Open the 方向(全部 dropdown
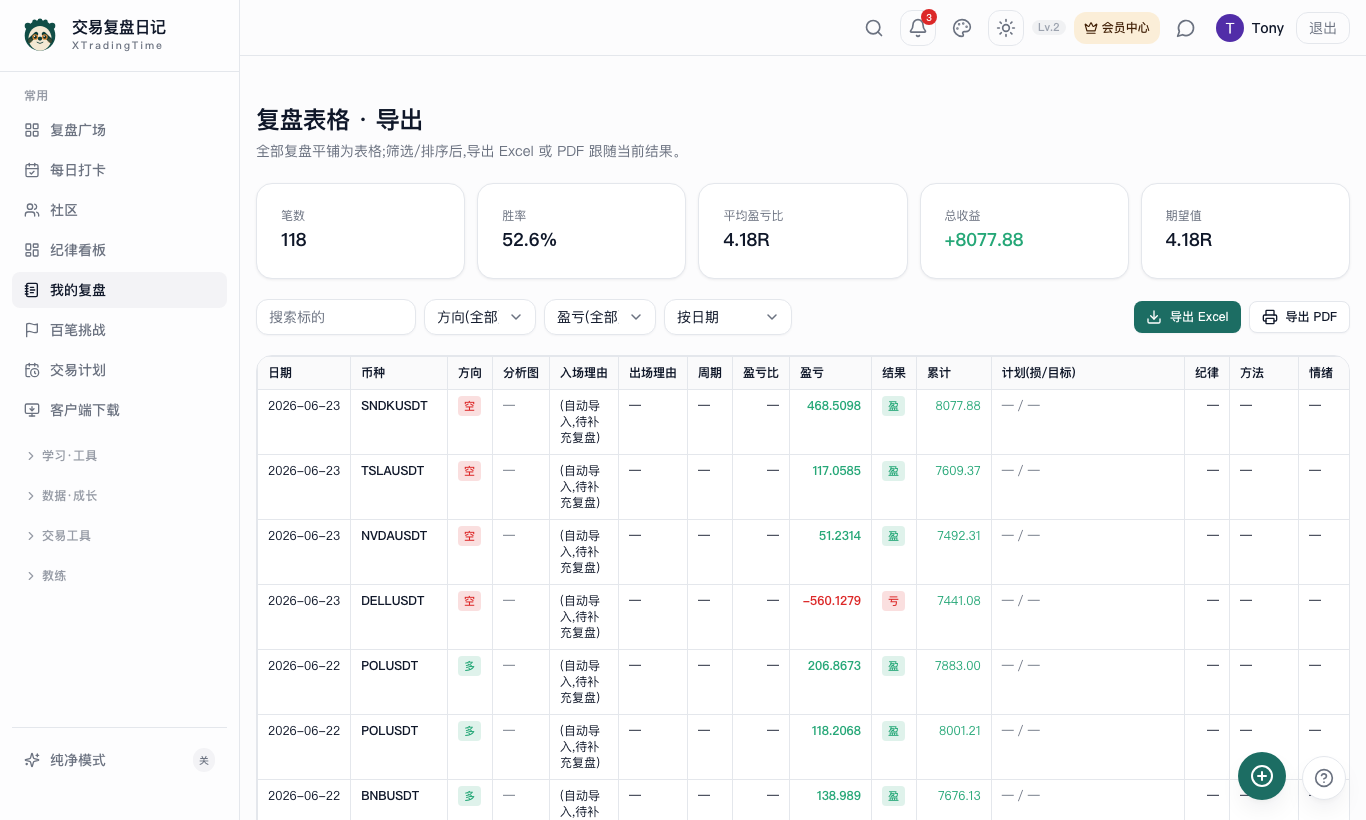The width and height of the screenshot is (1366, 820). tap(480, 317)
